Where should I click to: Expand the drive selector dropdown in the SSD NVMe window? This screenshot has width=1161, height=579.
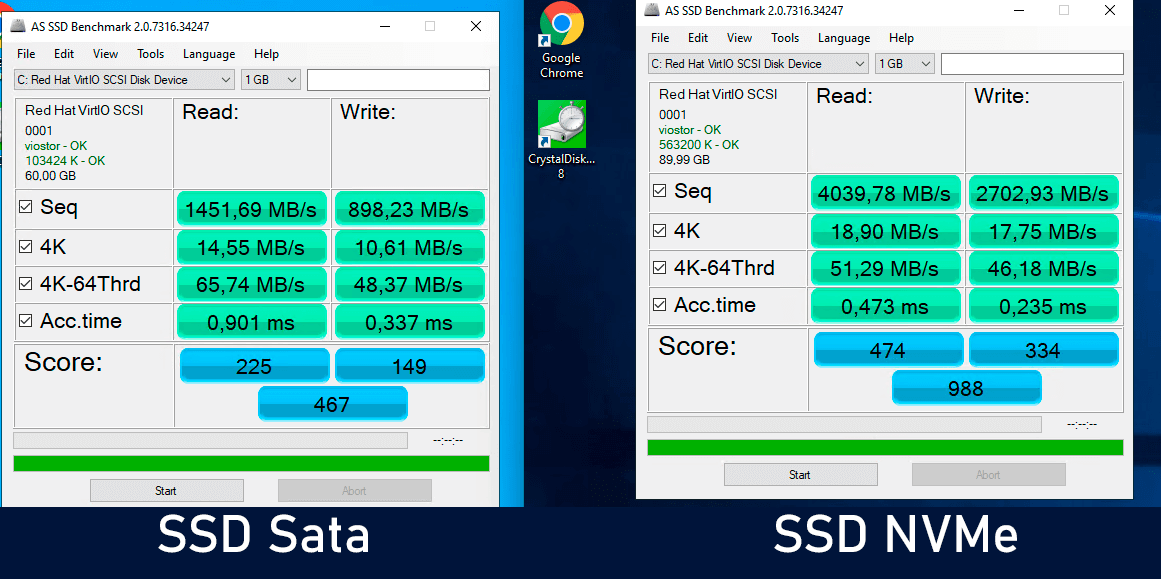pos(758,64)
